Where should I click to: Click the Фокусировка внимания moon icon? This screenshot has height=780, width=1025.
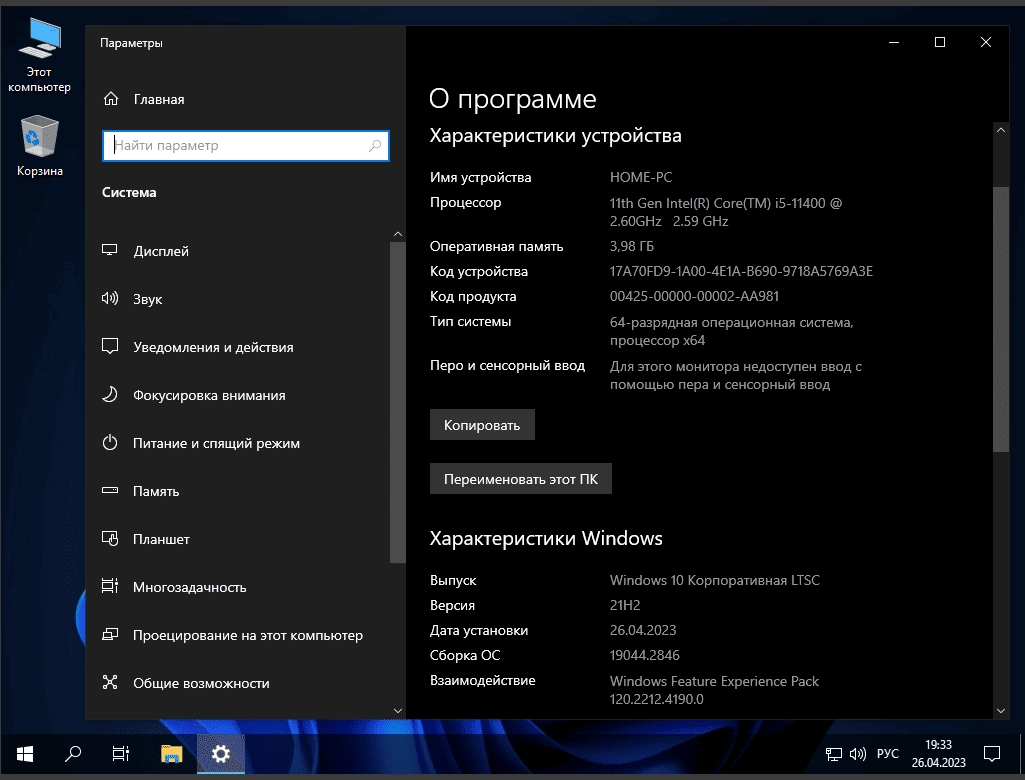click(110, 394)
